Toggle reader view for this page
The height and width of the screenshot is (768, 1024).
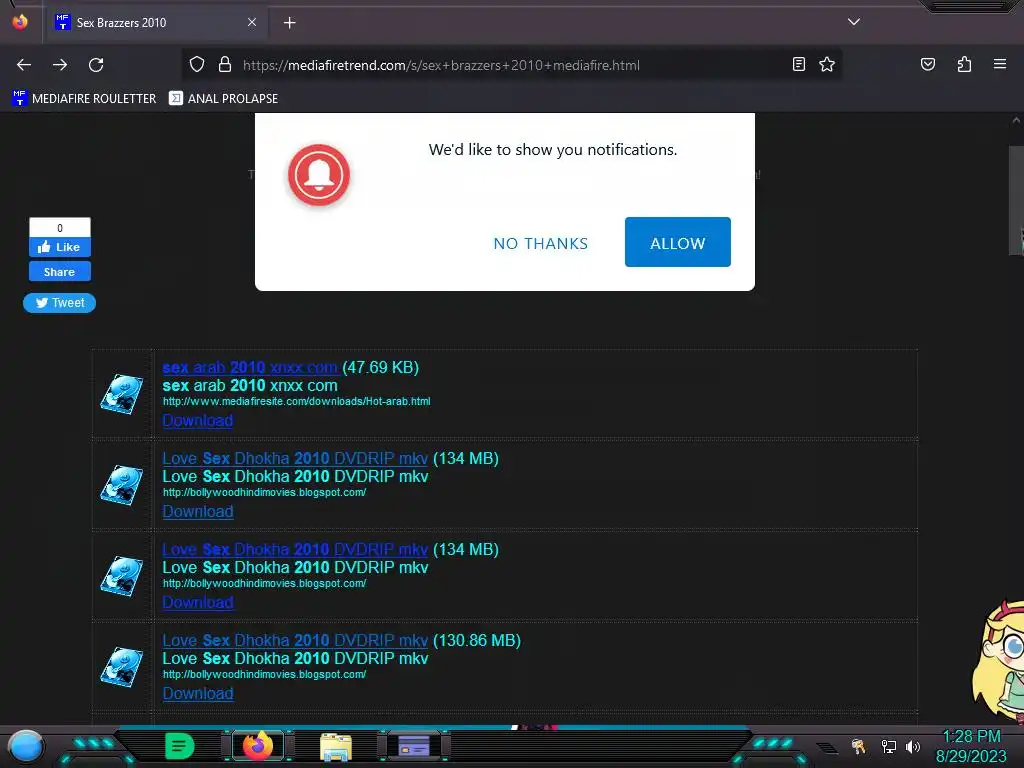pyautogui.click(x=798, y=64)
